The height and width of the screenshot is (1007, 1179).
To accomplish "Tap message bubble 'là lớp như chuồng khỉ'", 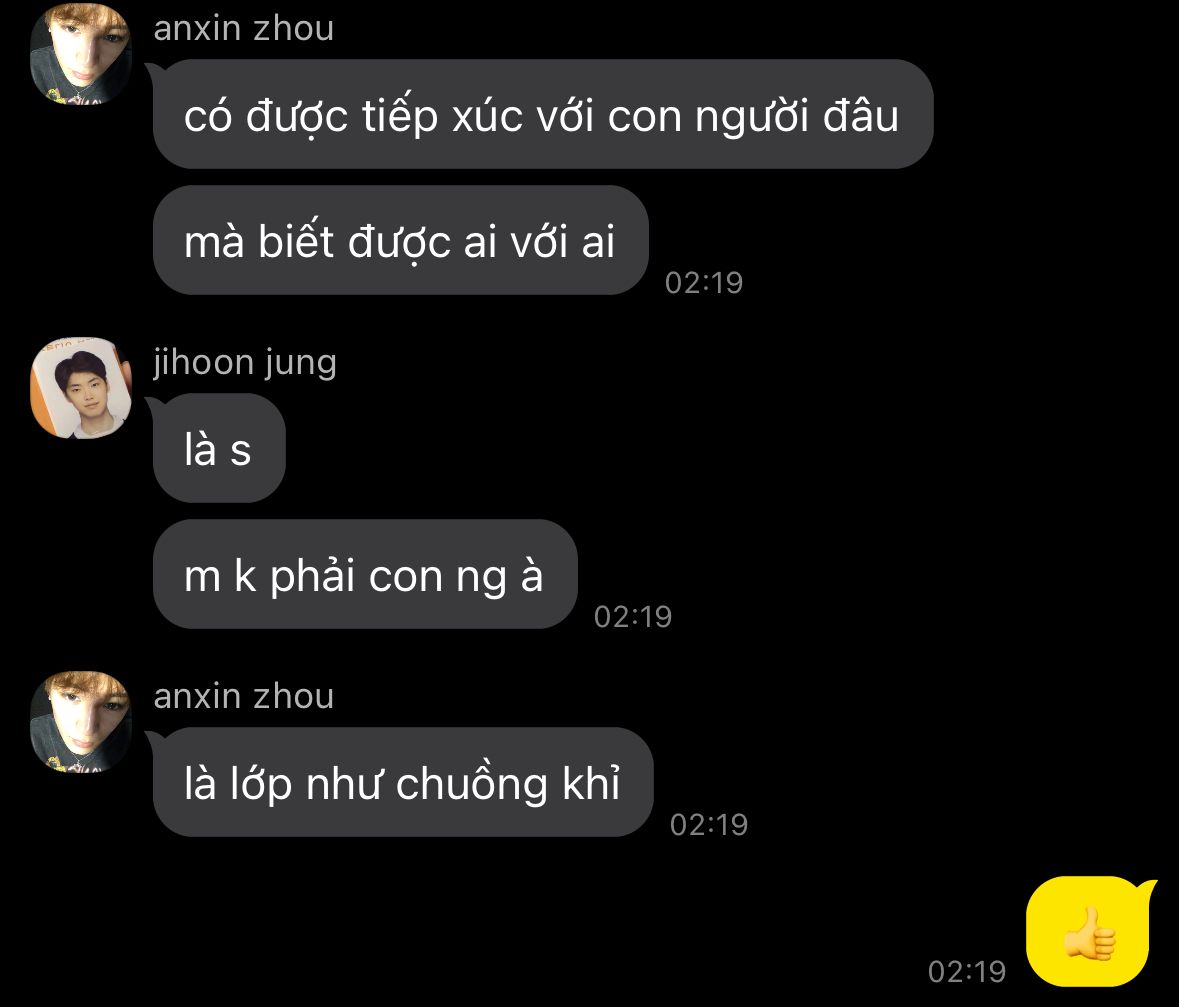I will click(403, 782).
